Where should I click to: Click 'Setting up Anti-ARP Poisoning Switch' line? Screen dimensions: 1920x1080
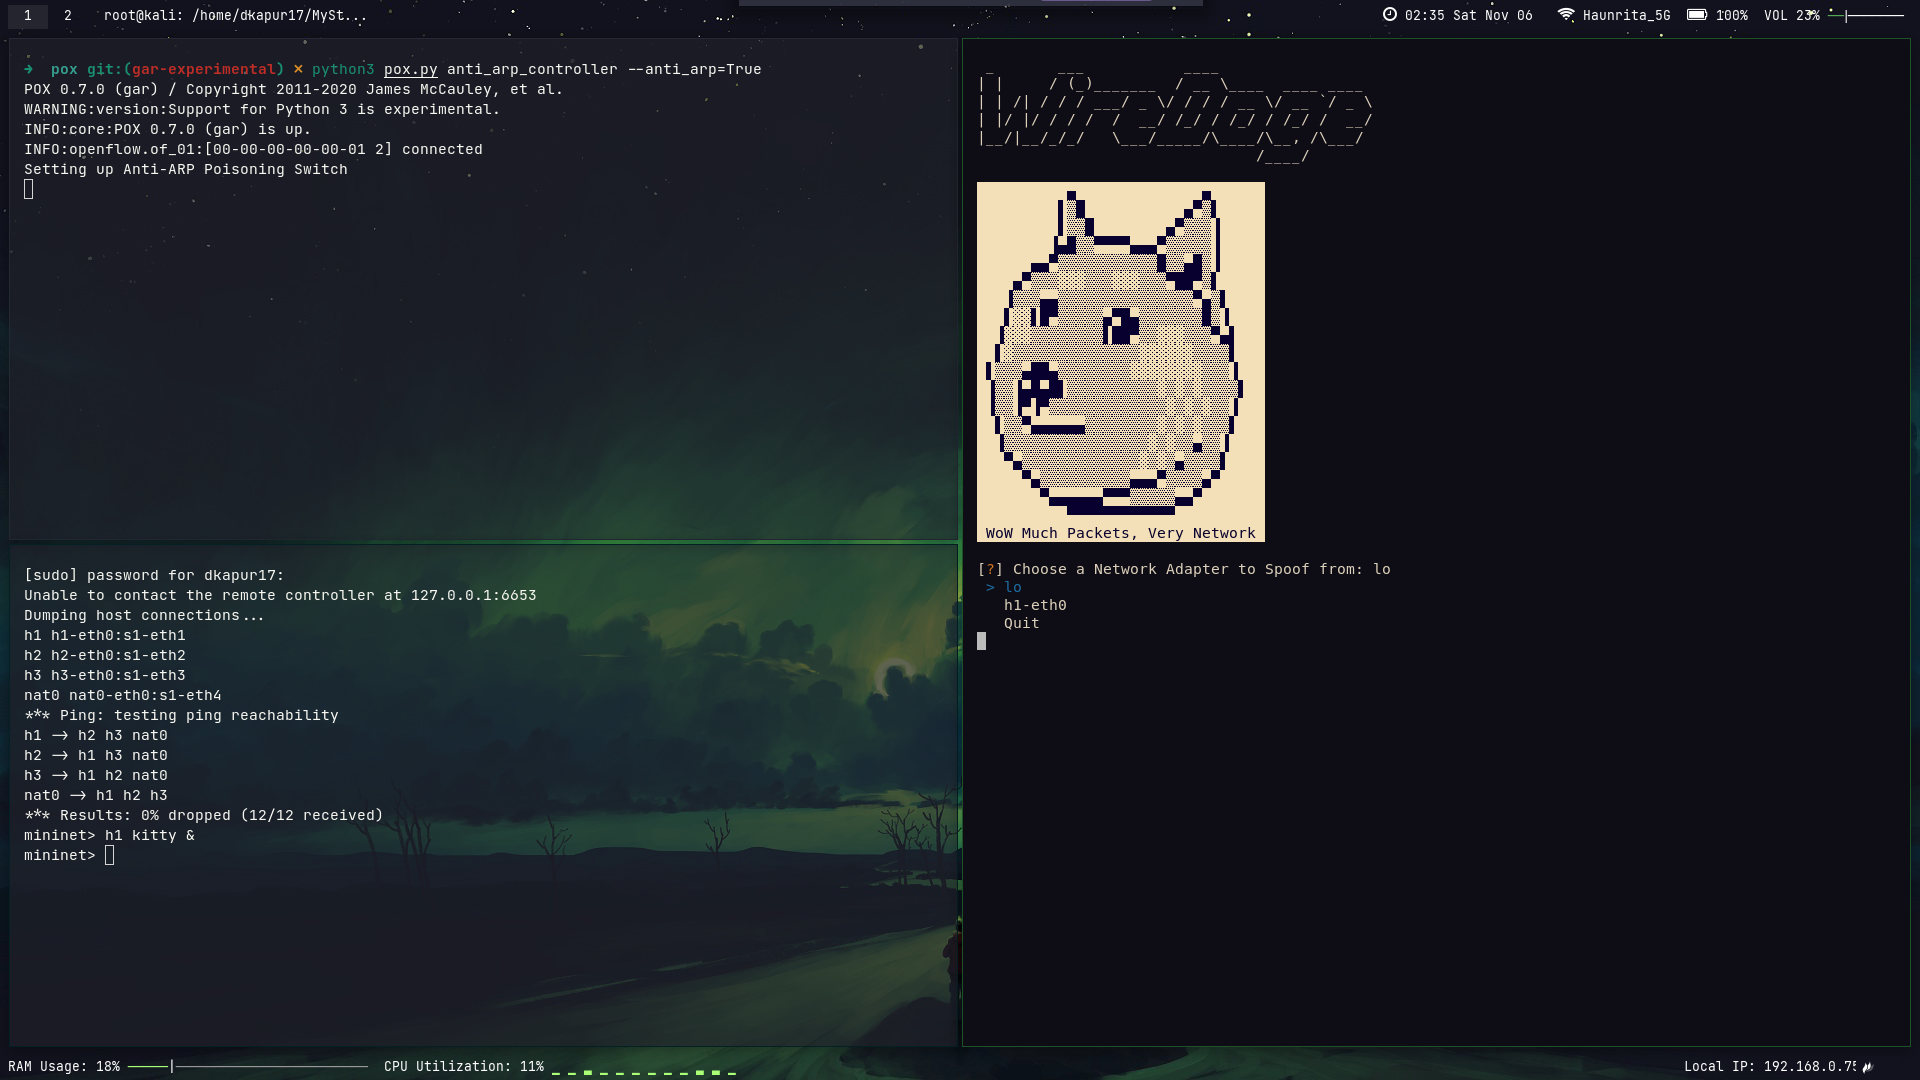click(x=186, y=170)
